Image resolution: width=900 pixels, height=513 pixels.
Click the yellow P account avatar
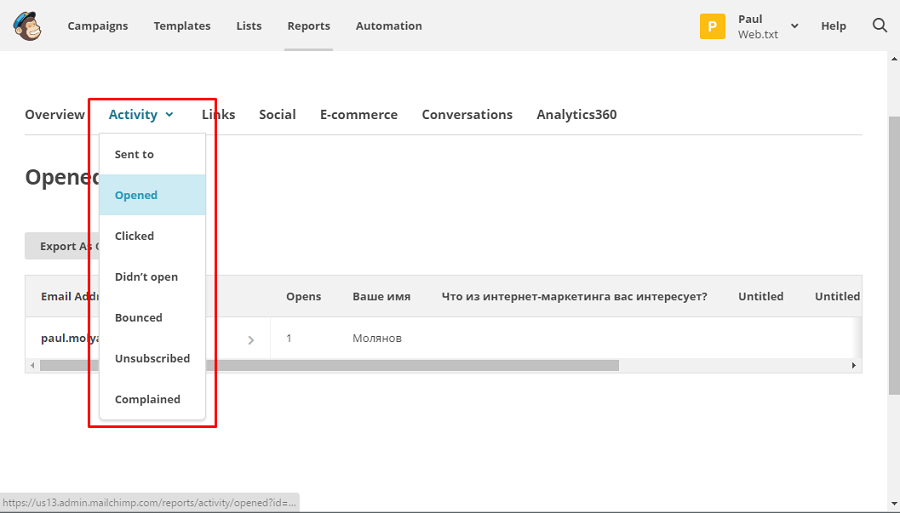point(712,26)
